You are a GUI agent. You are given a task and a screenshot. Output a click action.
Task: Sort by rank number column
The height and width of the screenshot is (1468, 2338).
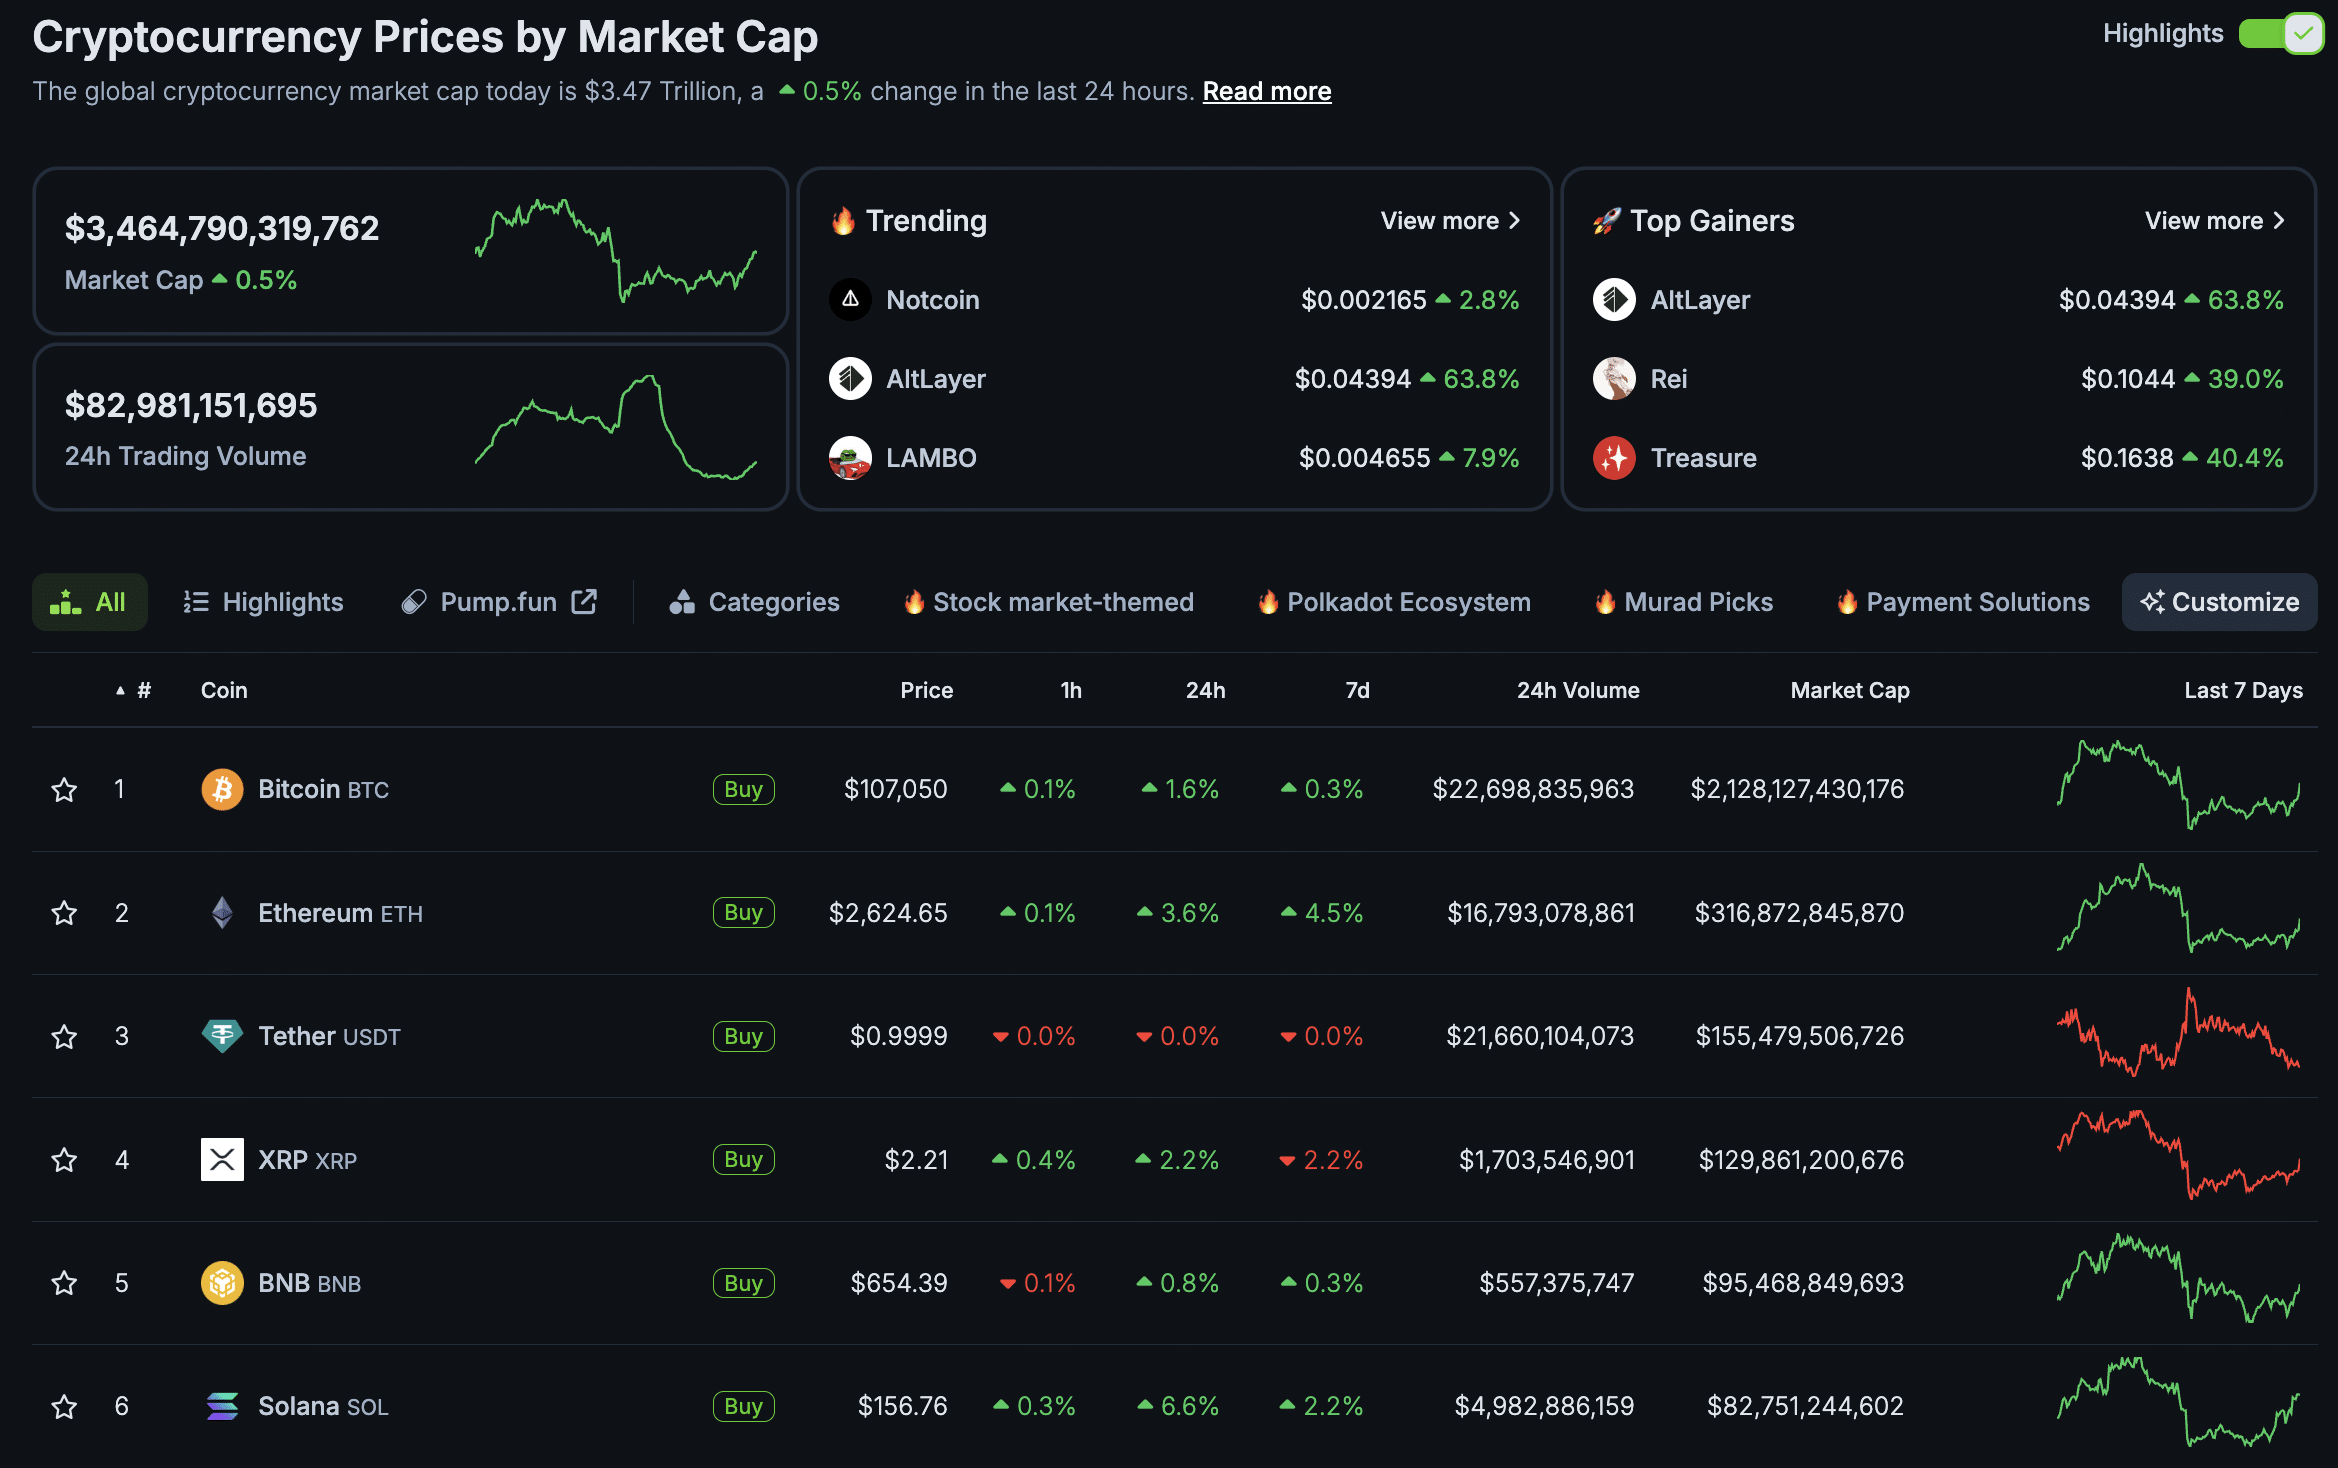[134, 690]
